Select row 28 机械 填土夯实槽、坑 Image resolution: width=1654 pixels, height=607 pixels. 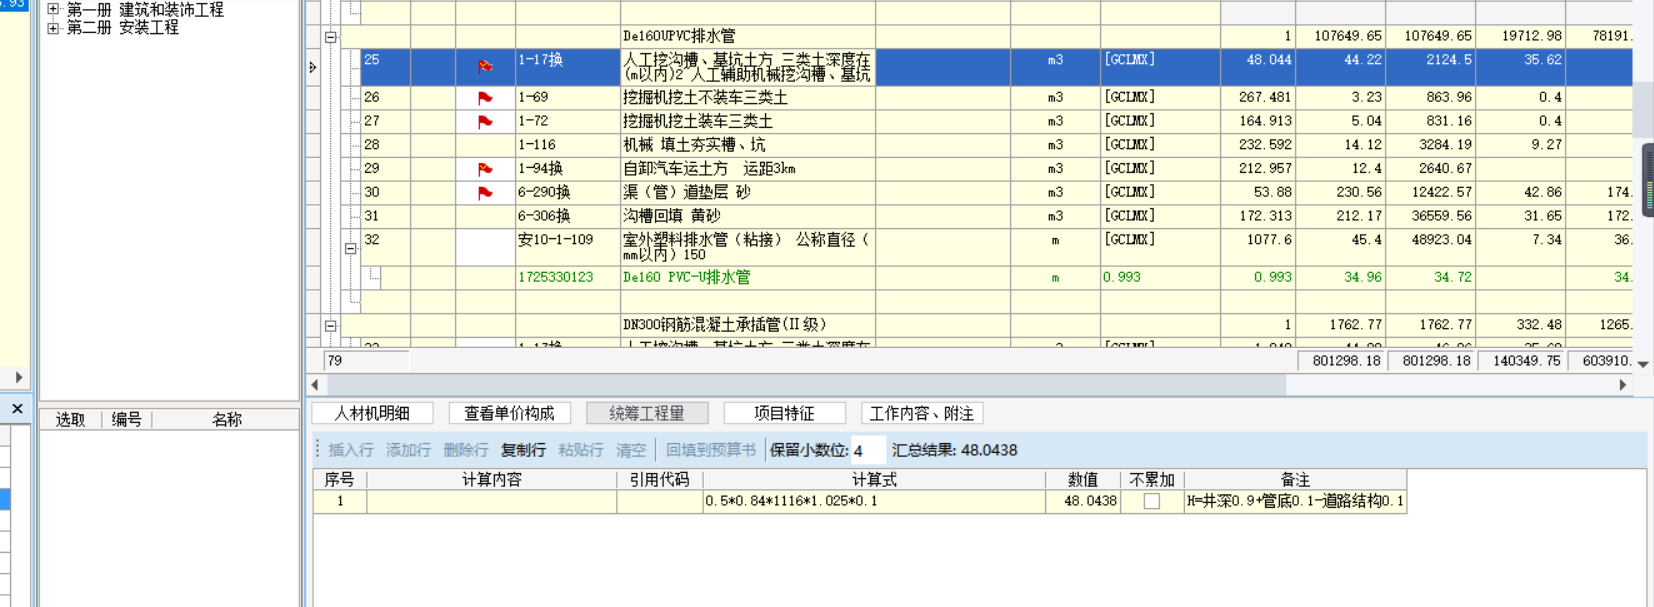pos(747,145)
